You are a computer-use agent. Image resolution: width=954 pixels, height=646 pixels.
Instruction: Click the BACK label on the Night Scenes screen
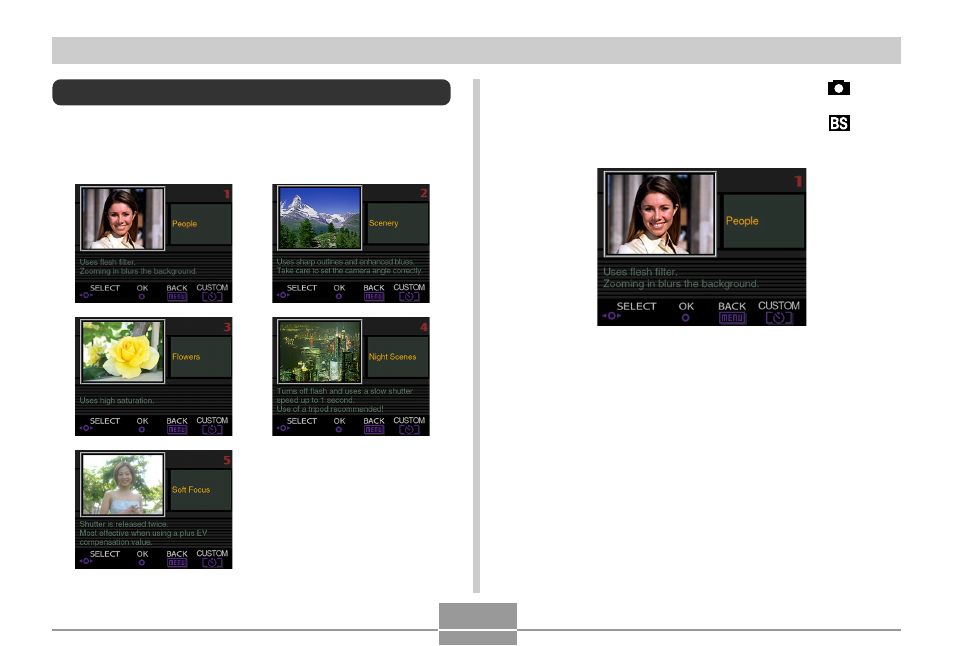point(374,421)
